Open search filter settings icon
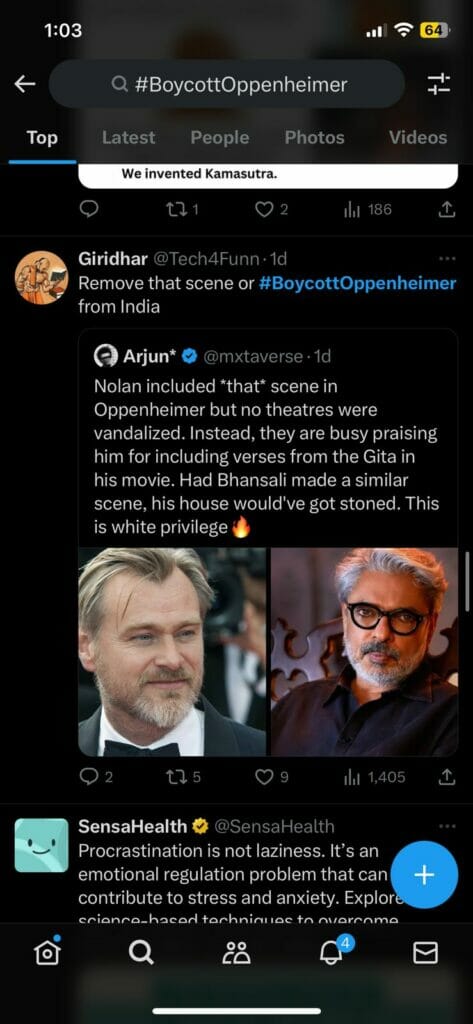Image resolution: width=473 pixels, height=1024 pixels. coord(438,84)
